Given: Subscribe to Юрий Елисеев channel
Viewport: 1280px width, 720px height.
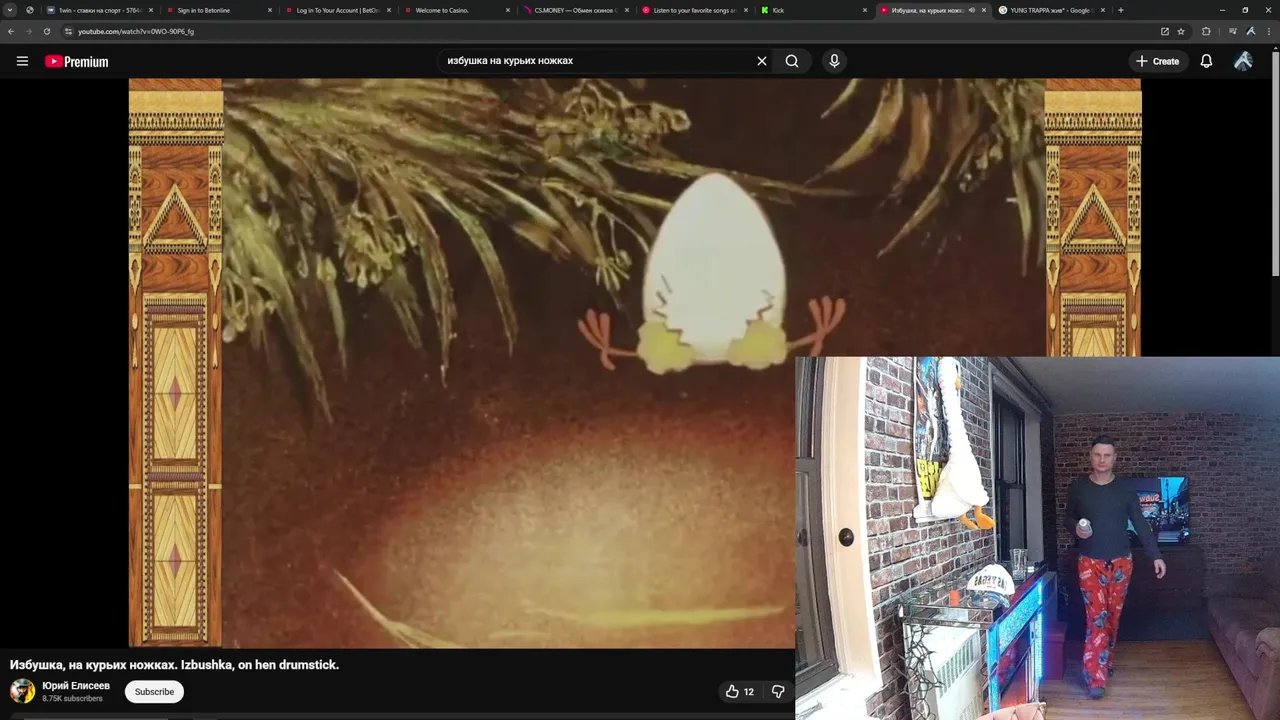Looking at the screenshot, I should 154,691.
